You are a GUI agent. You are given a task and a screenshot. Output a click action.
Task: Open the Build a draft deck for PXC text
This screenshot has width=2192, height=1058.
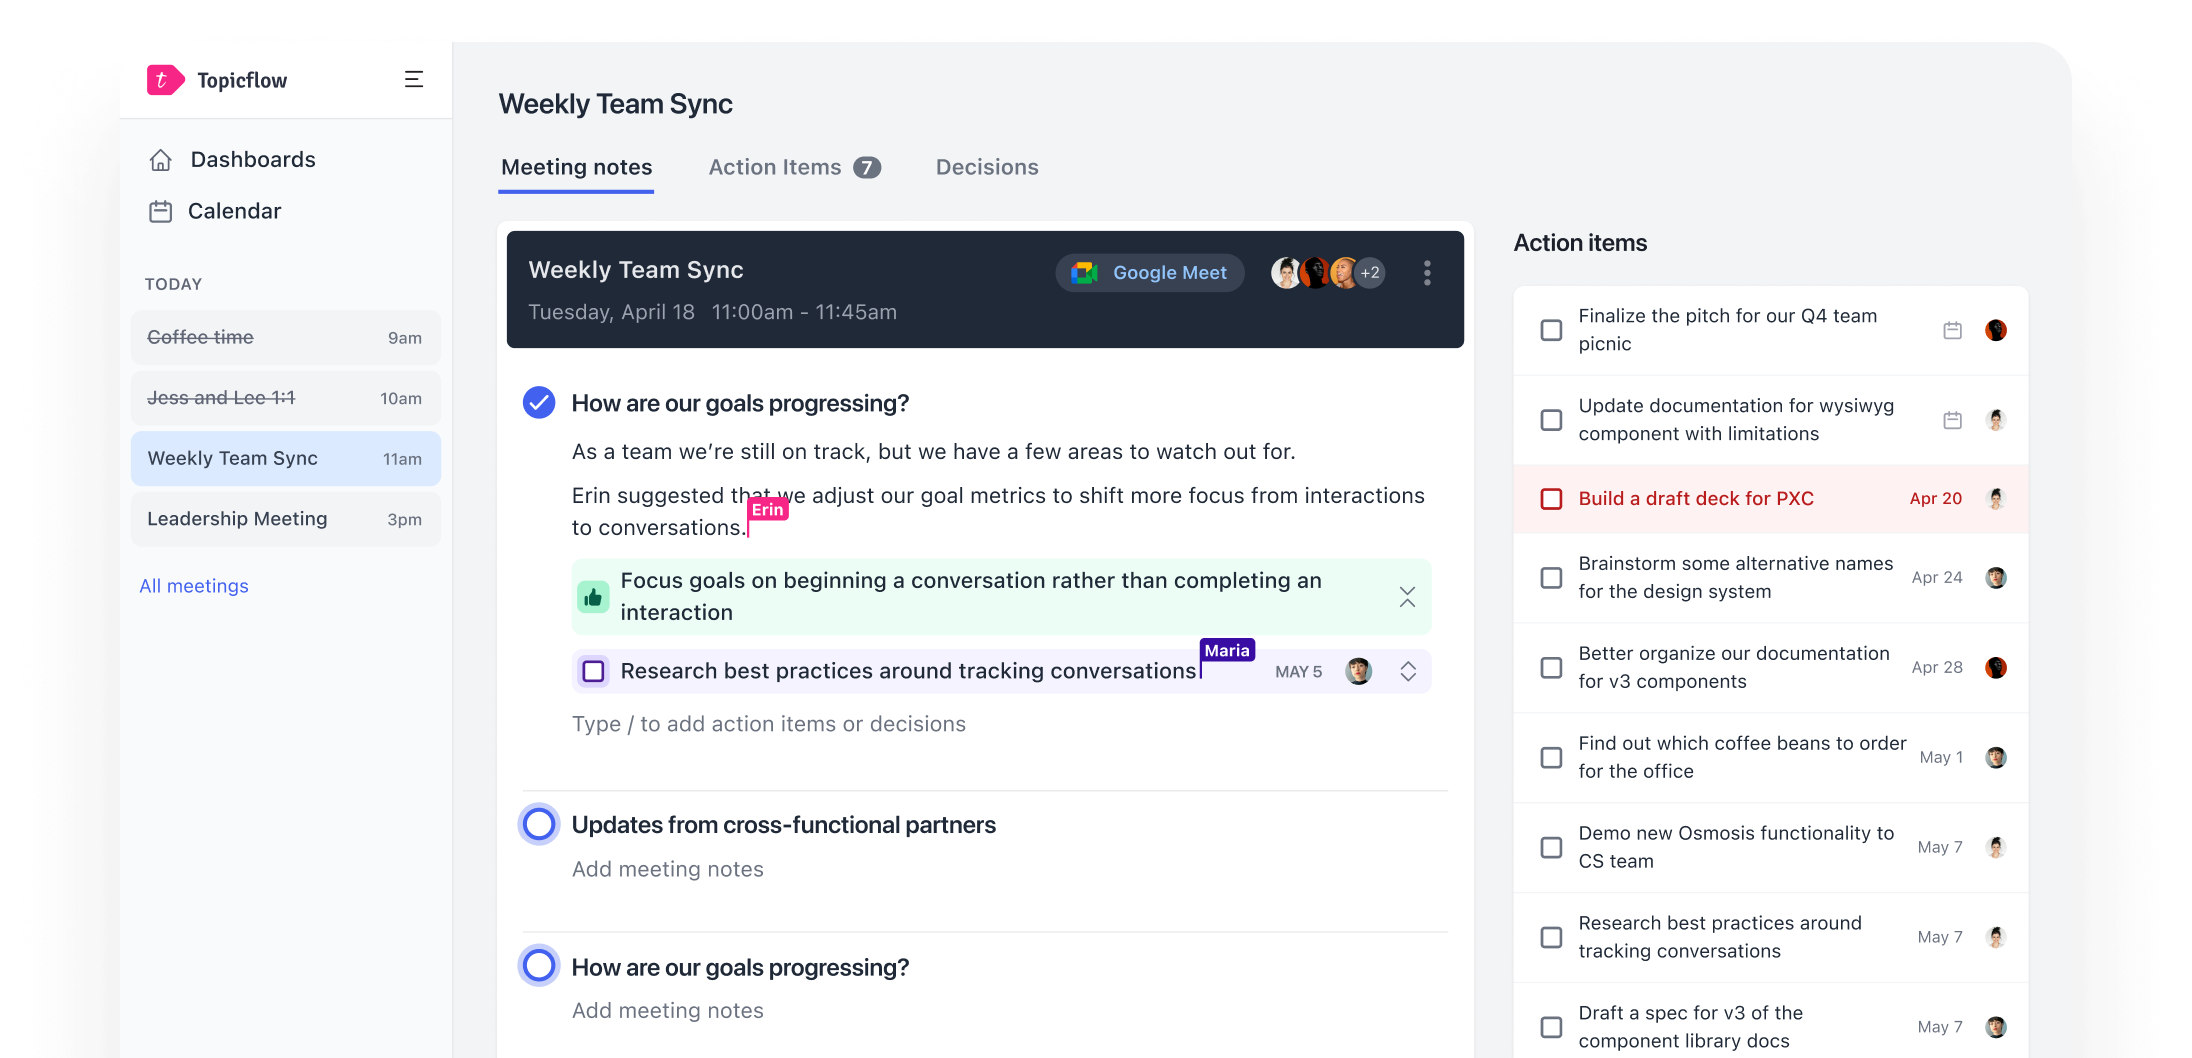(1696, 499)
